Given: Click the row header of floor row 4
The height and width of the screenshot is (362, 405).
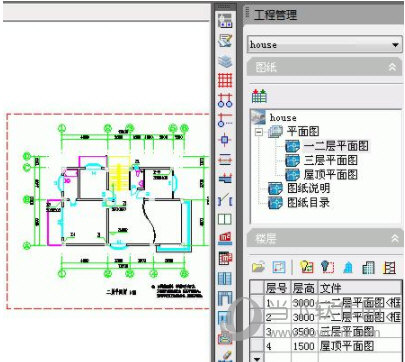Looking at the screenshot, I should [257, 346].
